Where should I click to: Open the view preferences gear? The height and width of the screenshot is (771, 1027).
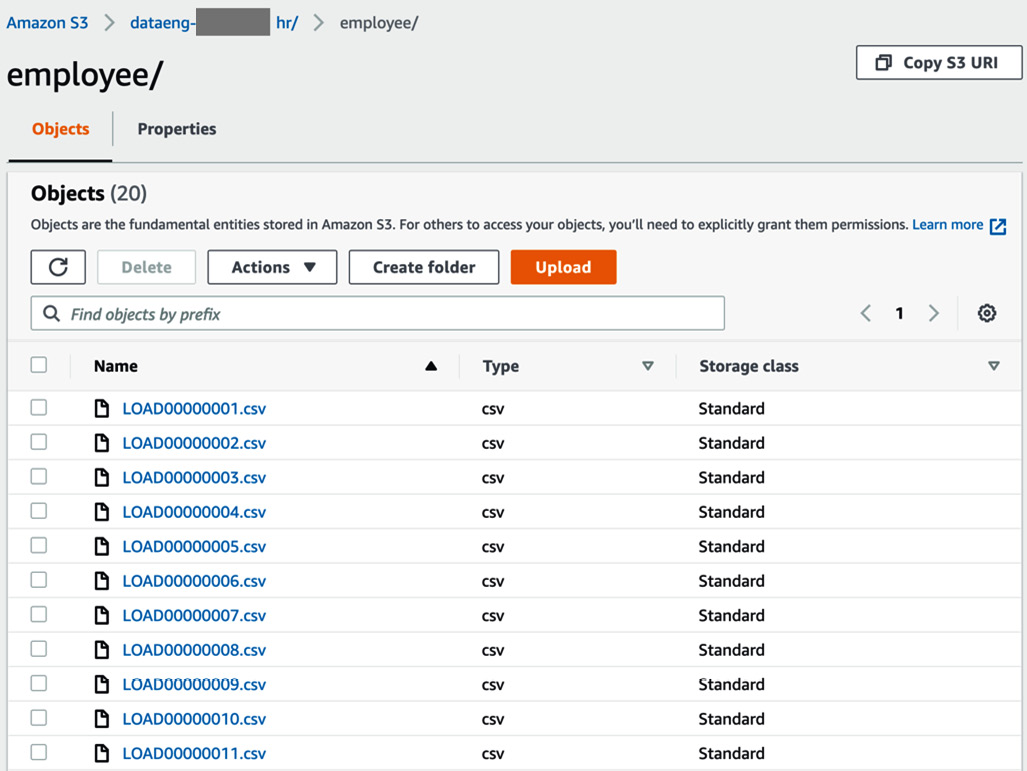987,313
